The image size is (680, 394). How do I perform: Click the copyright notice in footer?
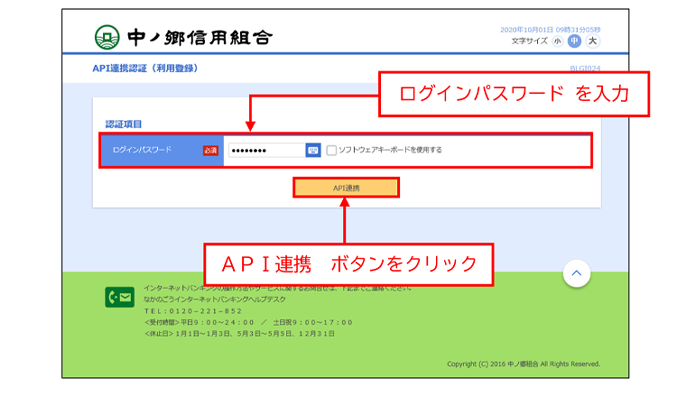coord(523,364)
